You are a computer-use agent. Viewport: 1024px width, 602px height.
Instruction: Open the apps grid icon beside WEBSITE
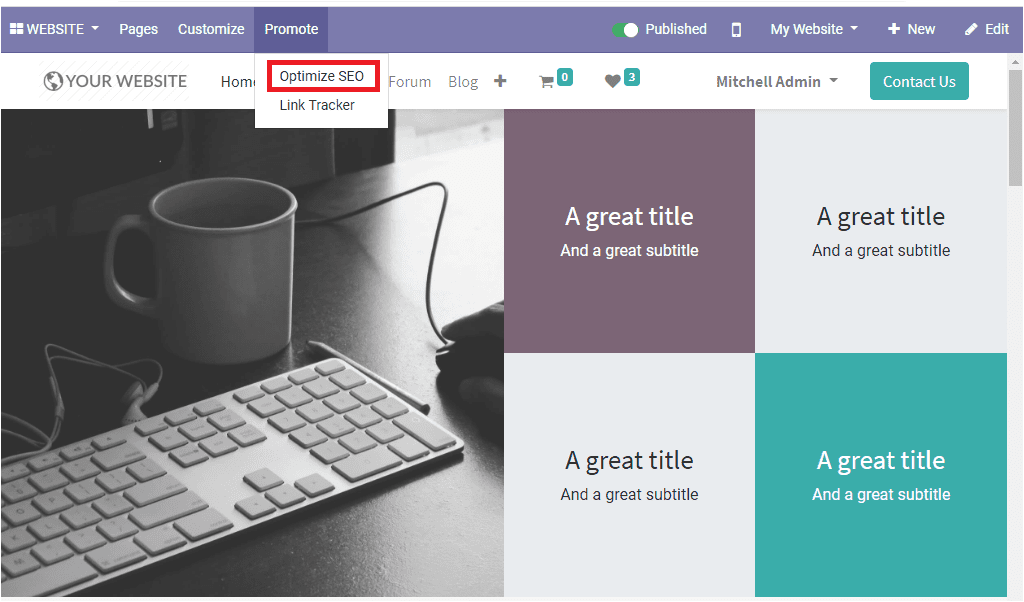(16, 29)
